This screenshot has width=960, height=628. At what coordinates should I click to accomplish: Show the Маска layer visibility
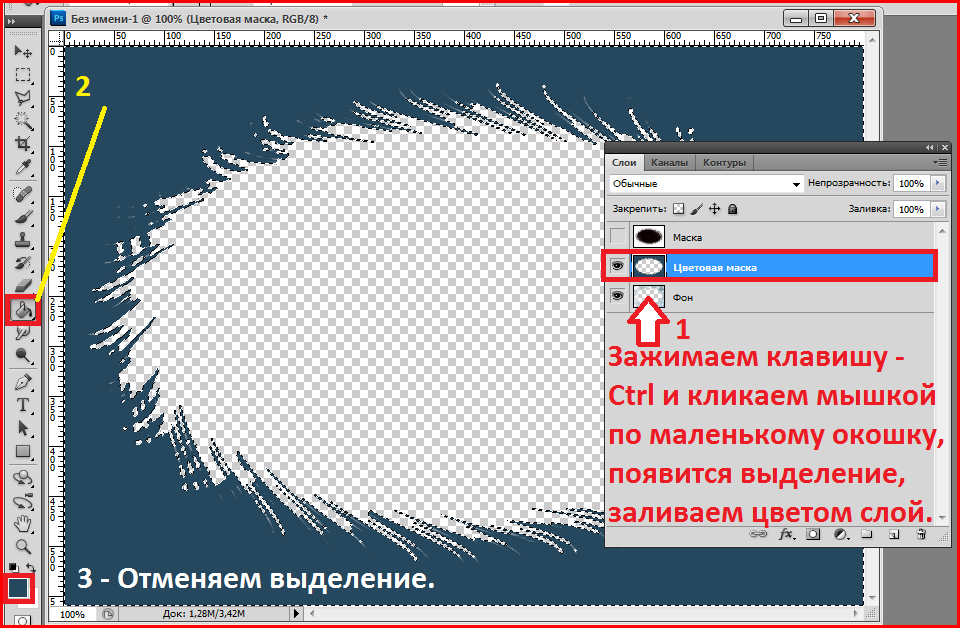[x=618, y=237]
